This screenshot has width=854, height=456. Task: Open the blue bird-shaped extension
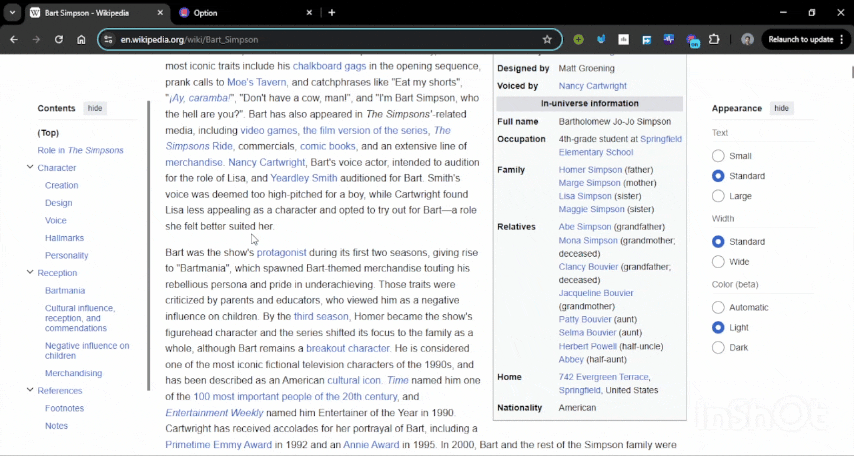pyautogui.click(x=601, y=39)
